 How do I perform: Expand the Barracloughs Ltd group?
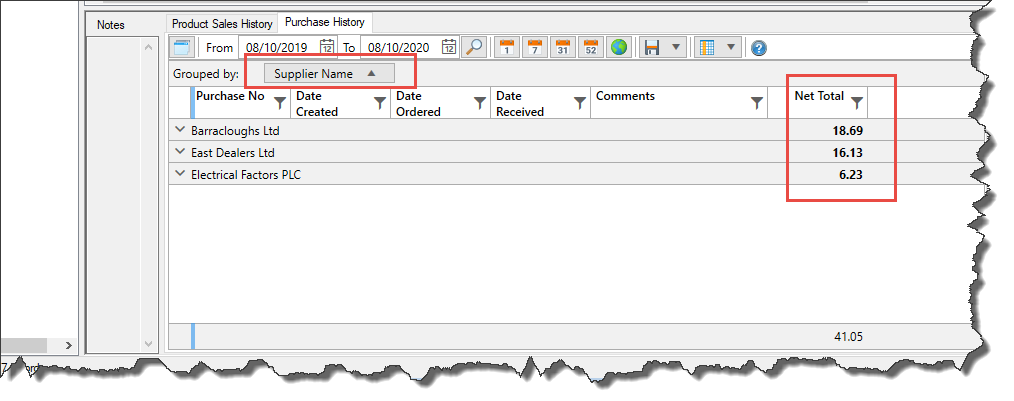point(180,130)
